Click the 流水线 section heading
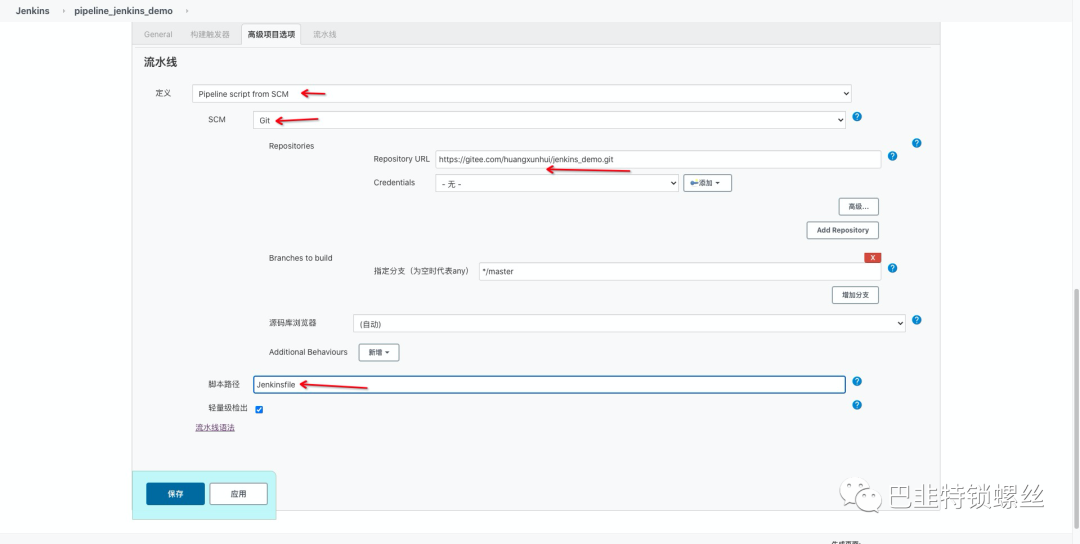Screen dimensions: 1080x544 pos(160,62)
